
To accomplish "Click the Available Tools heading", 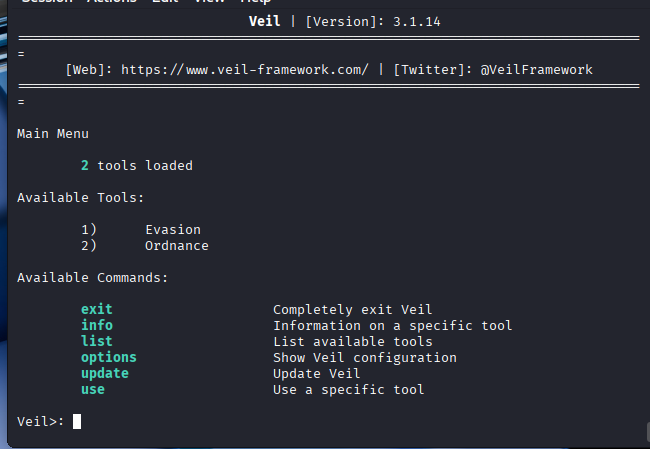I will pos(81,198).
